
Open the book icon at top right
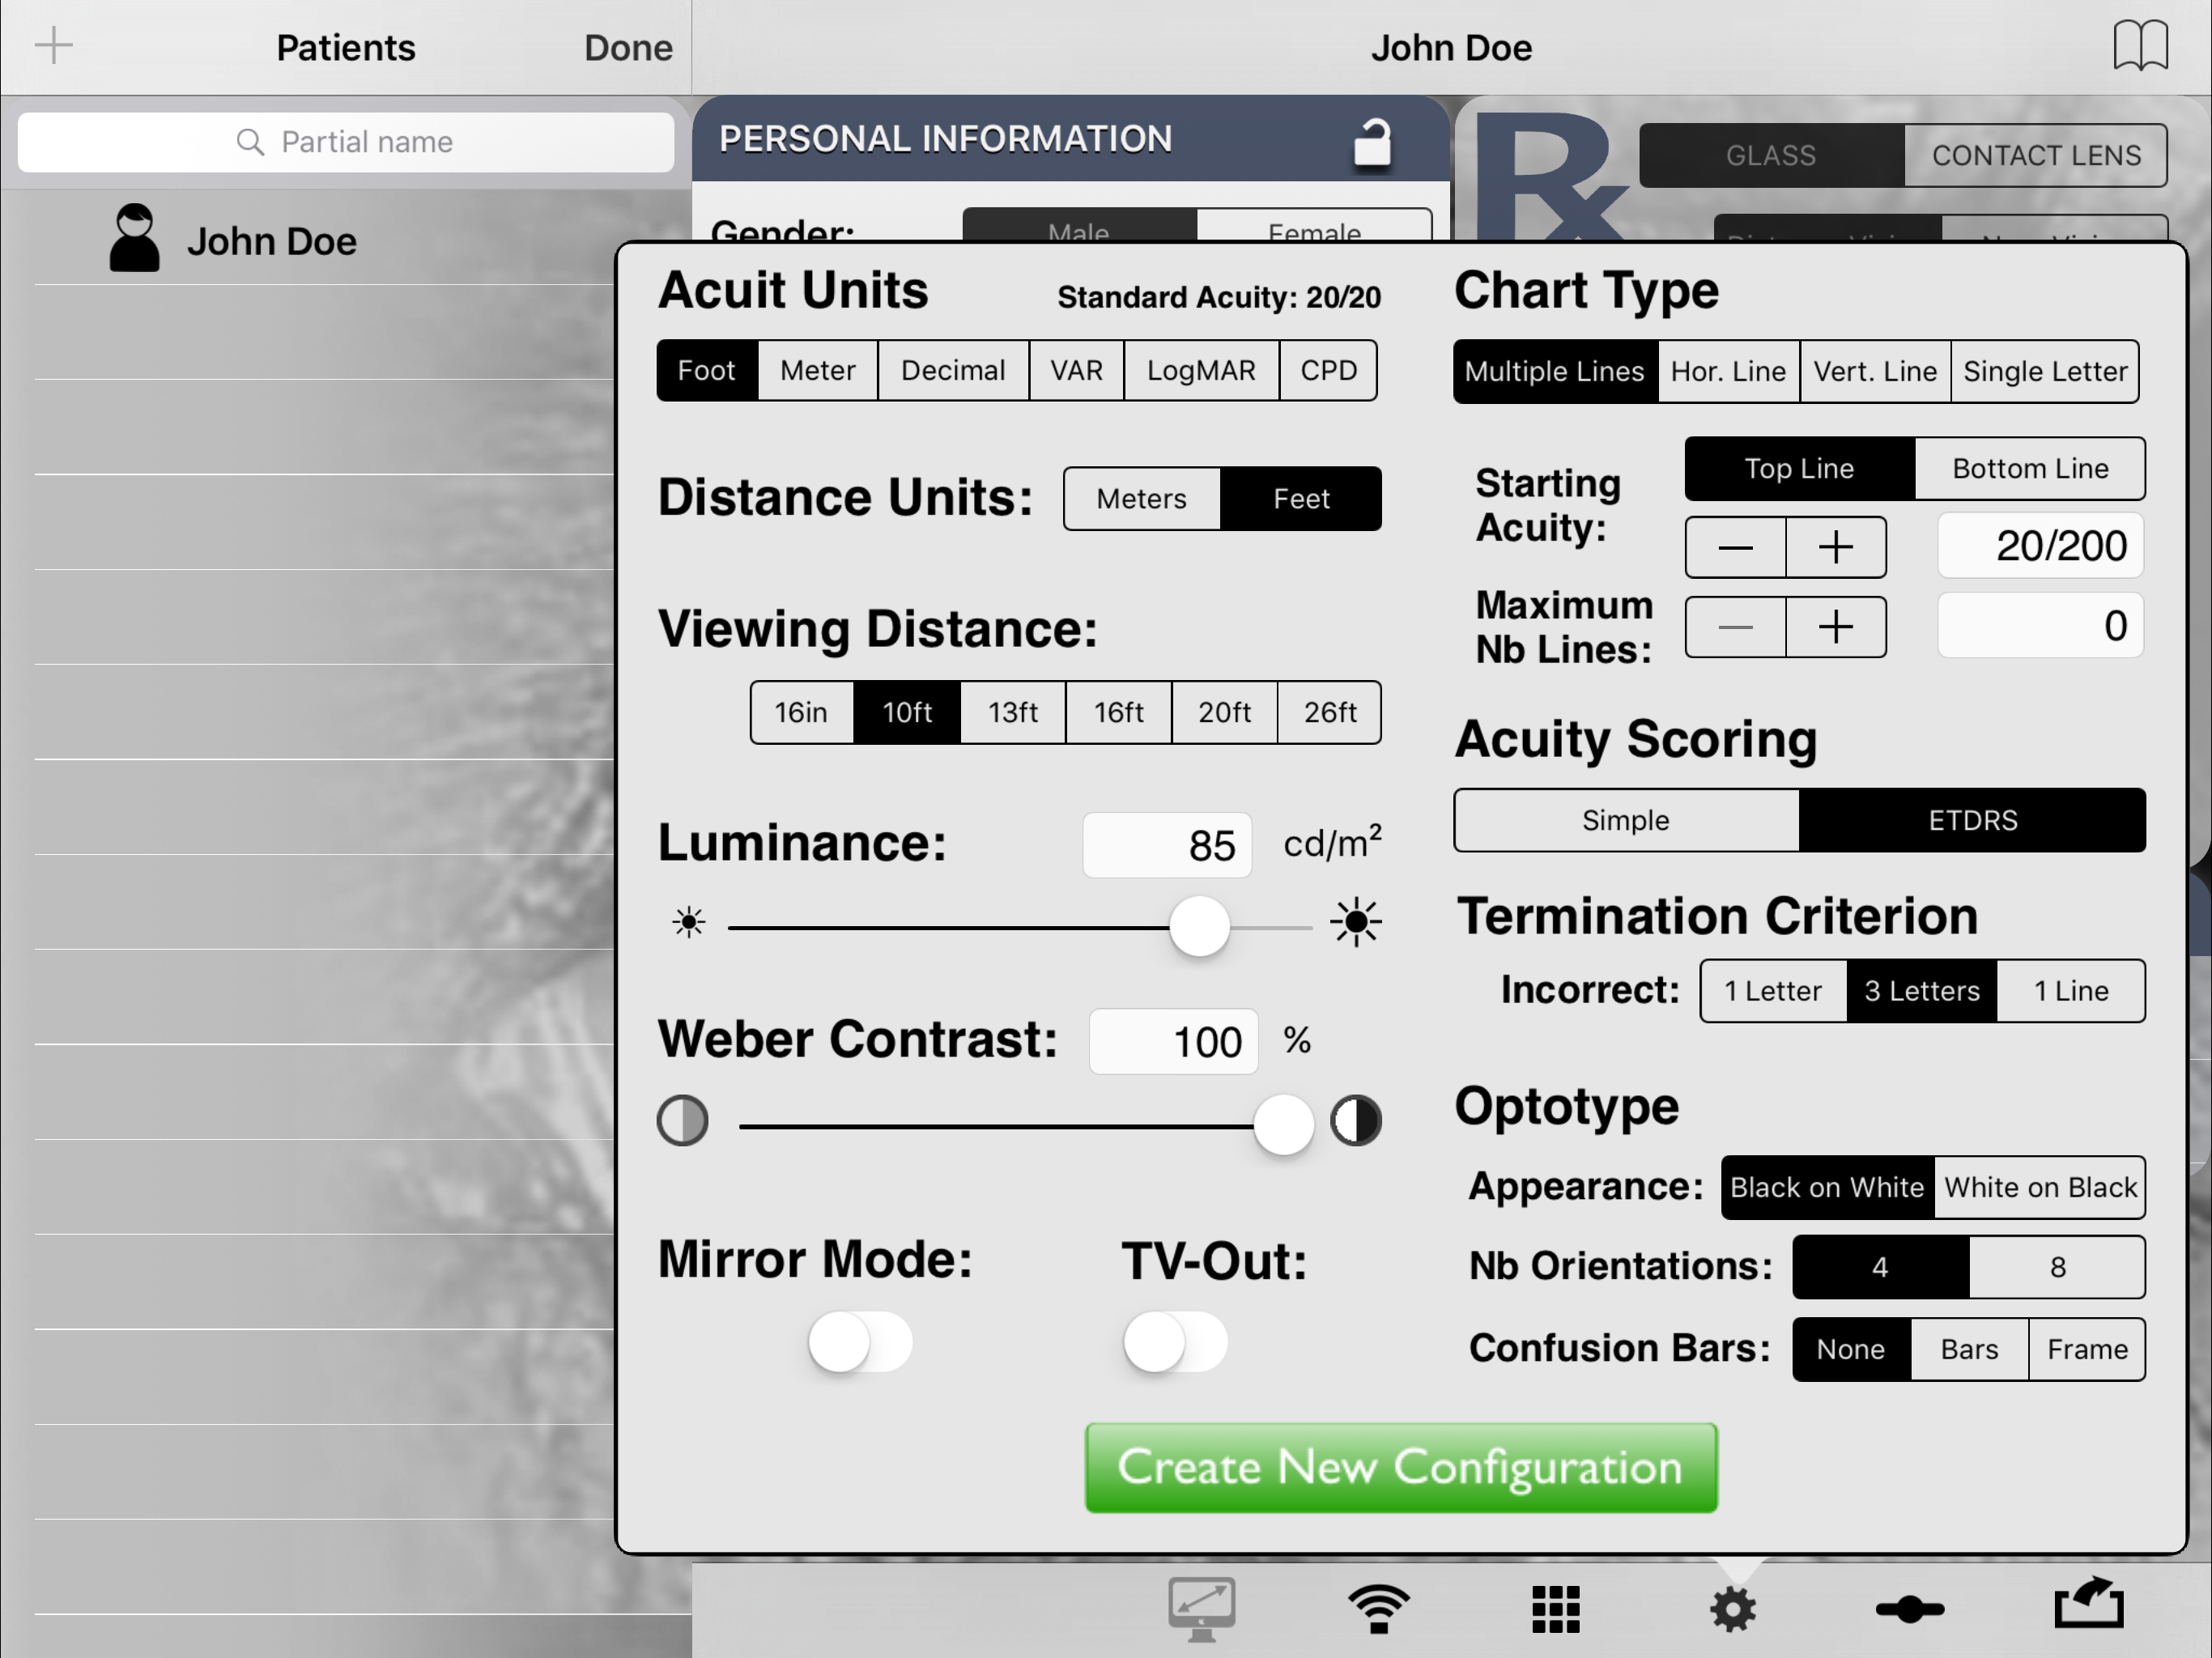[2140, 46]
